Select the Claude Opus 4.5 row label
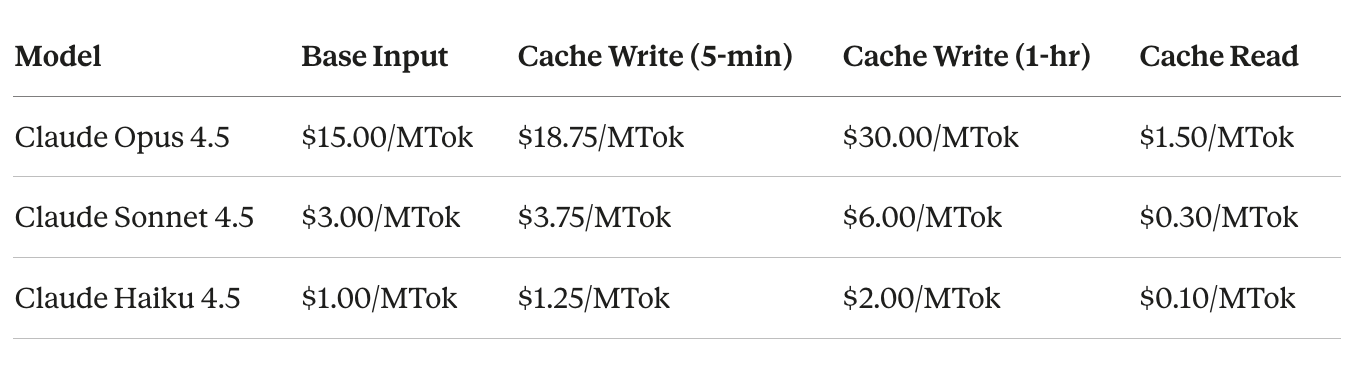1358x368 pixels. (122, 138)
